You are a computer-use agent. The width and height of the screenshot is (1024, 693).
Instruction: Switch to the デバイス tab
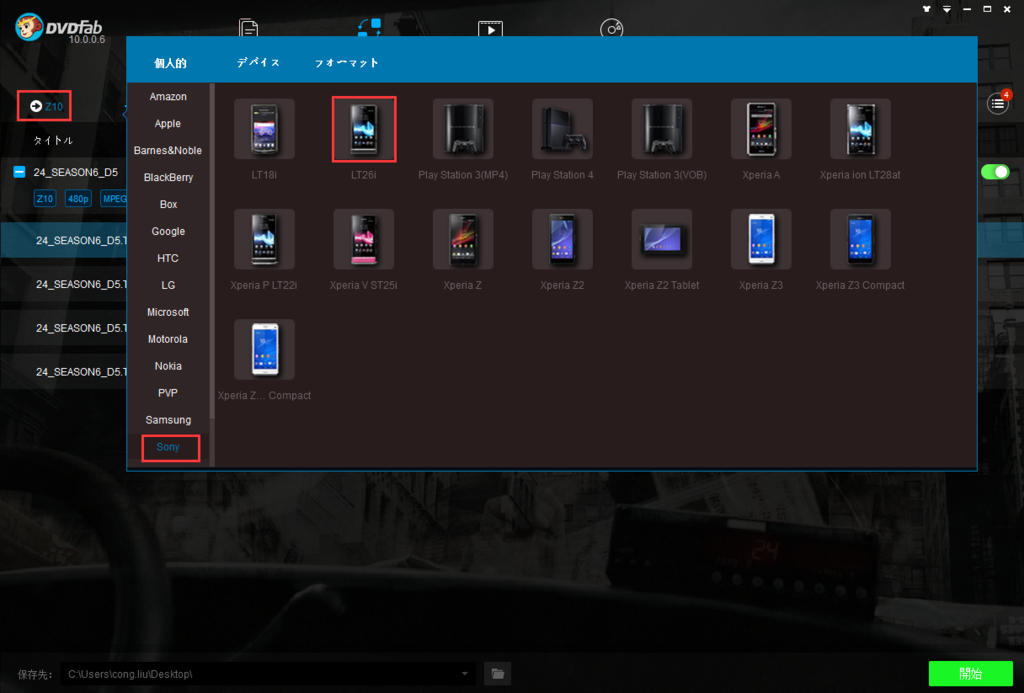click(259, 63)
